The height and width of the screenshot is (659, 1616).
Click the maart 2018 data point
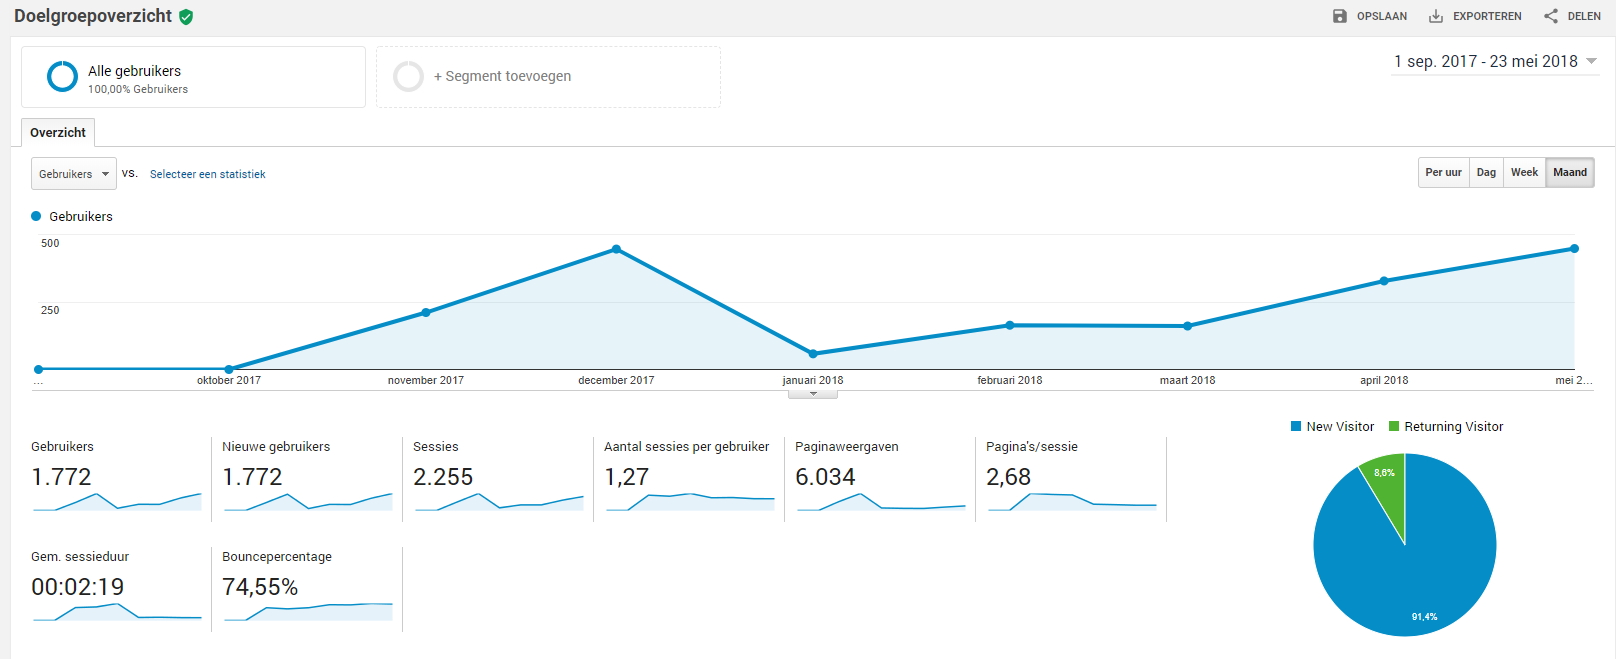[x=1188, y=326]
